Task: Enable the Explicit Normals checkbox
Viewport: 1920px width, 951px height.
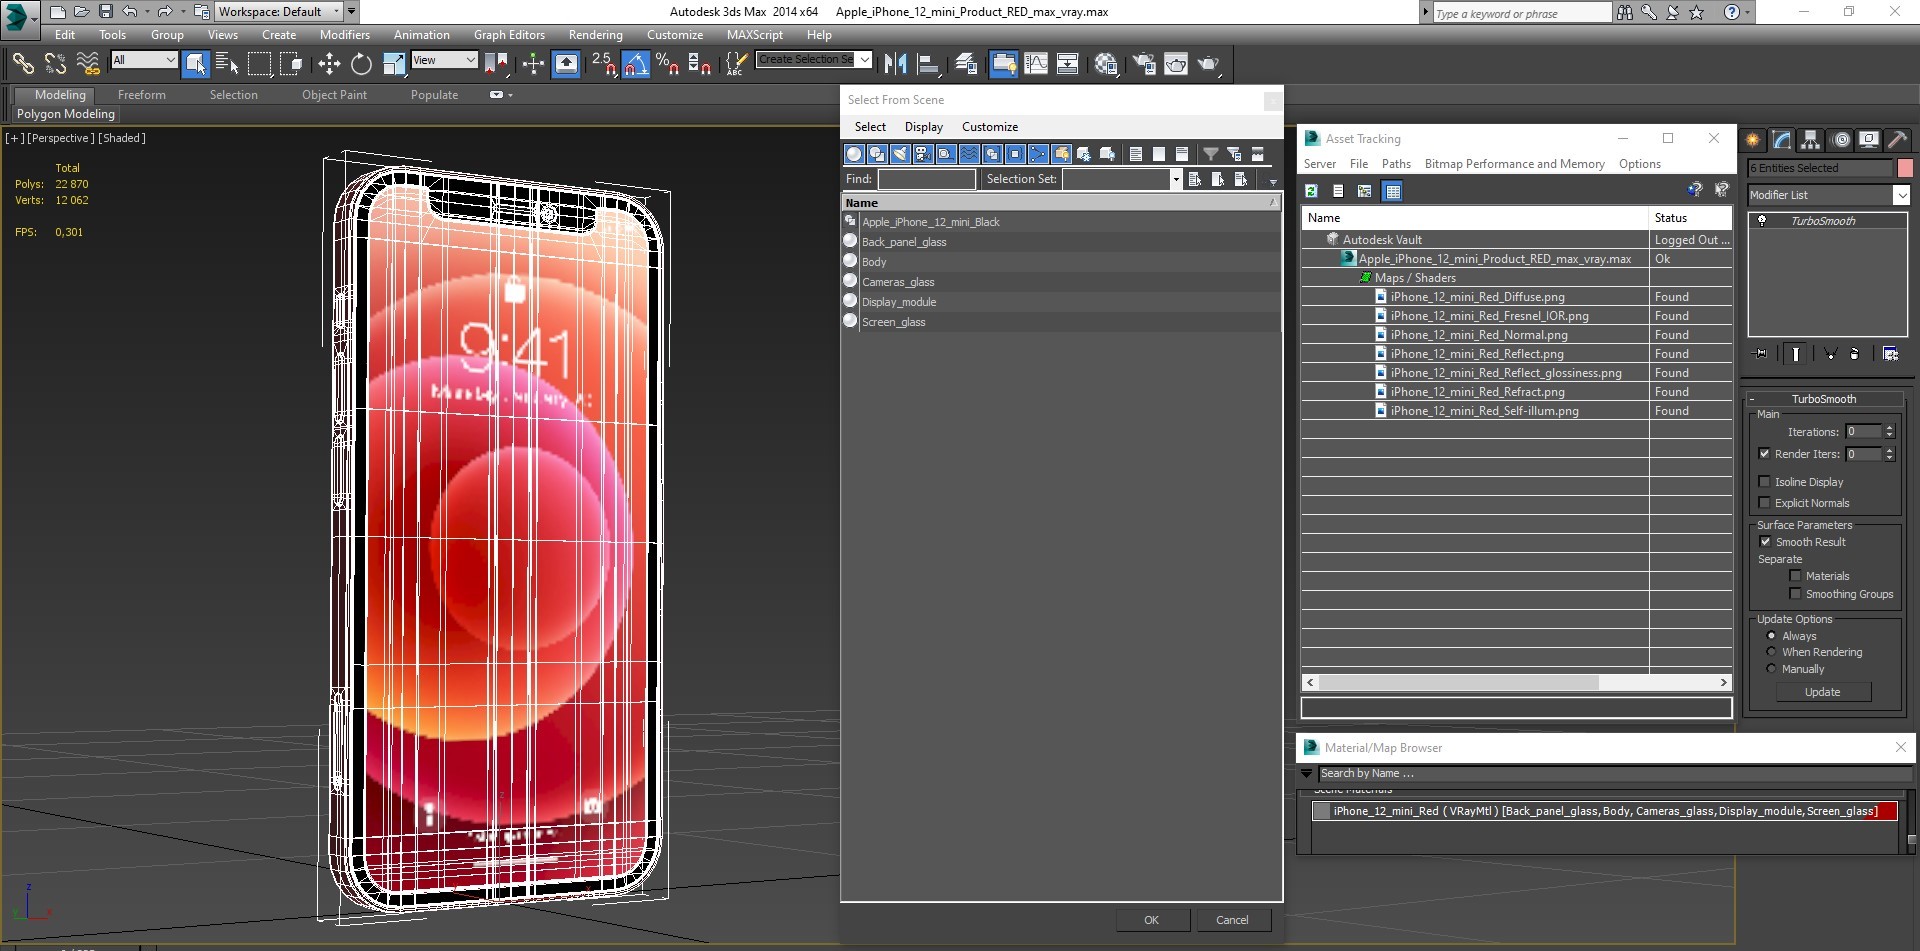Action: tap(1765, 503)
